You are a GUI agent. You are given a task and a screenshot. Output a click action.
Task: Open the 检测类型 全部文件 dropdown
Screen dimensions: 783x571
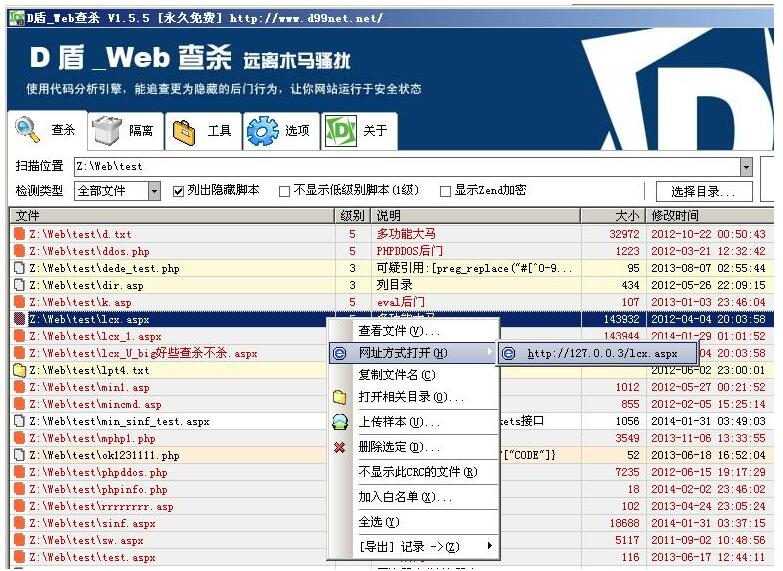tap(154, 191)
